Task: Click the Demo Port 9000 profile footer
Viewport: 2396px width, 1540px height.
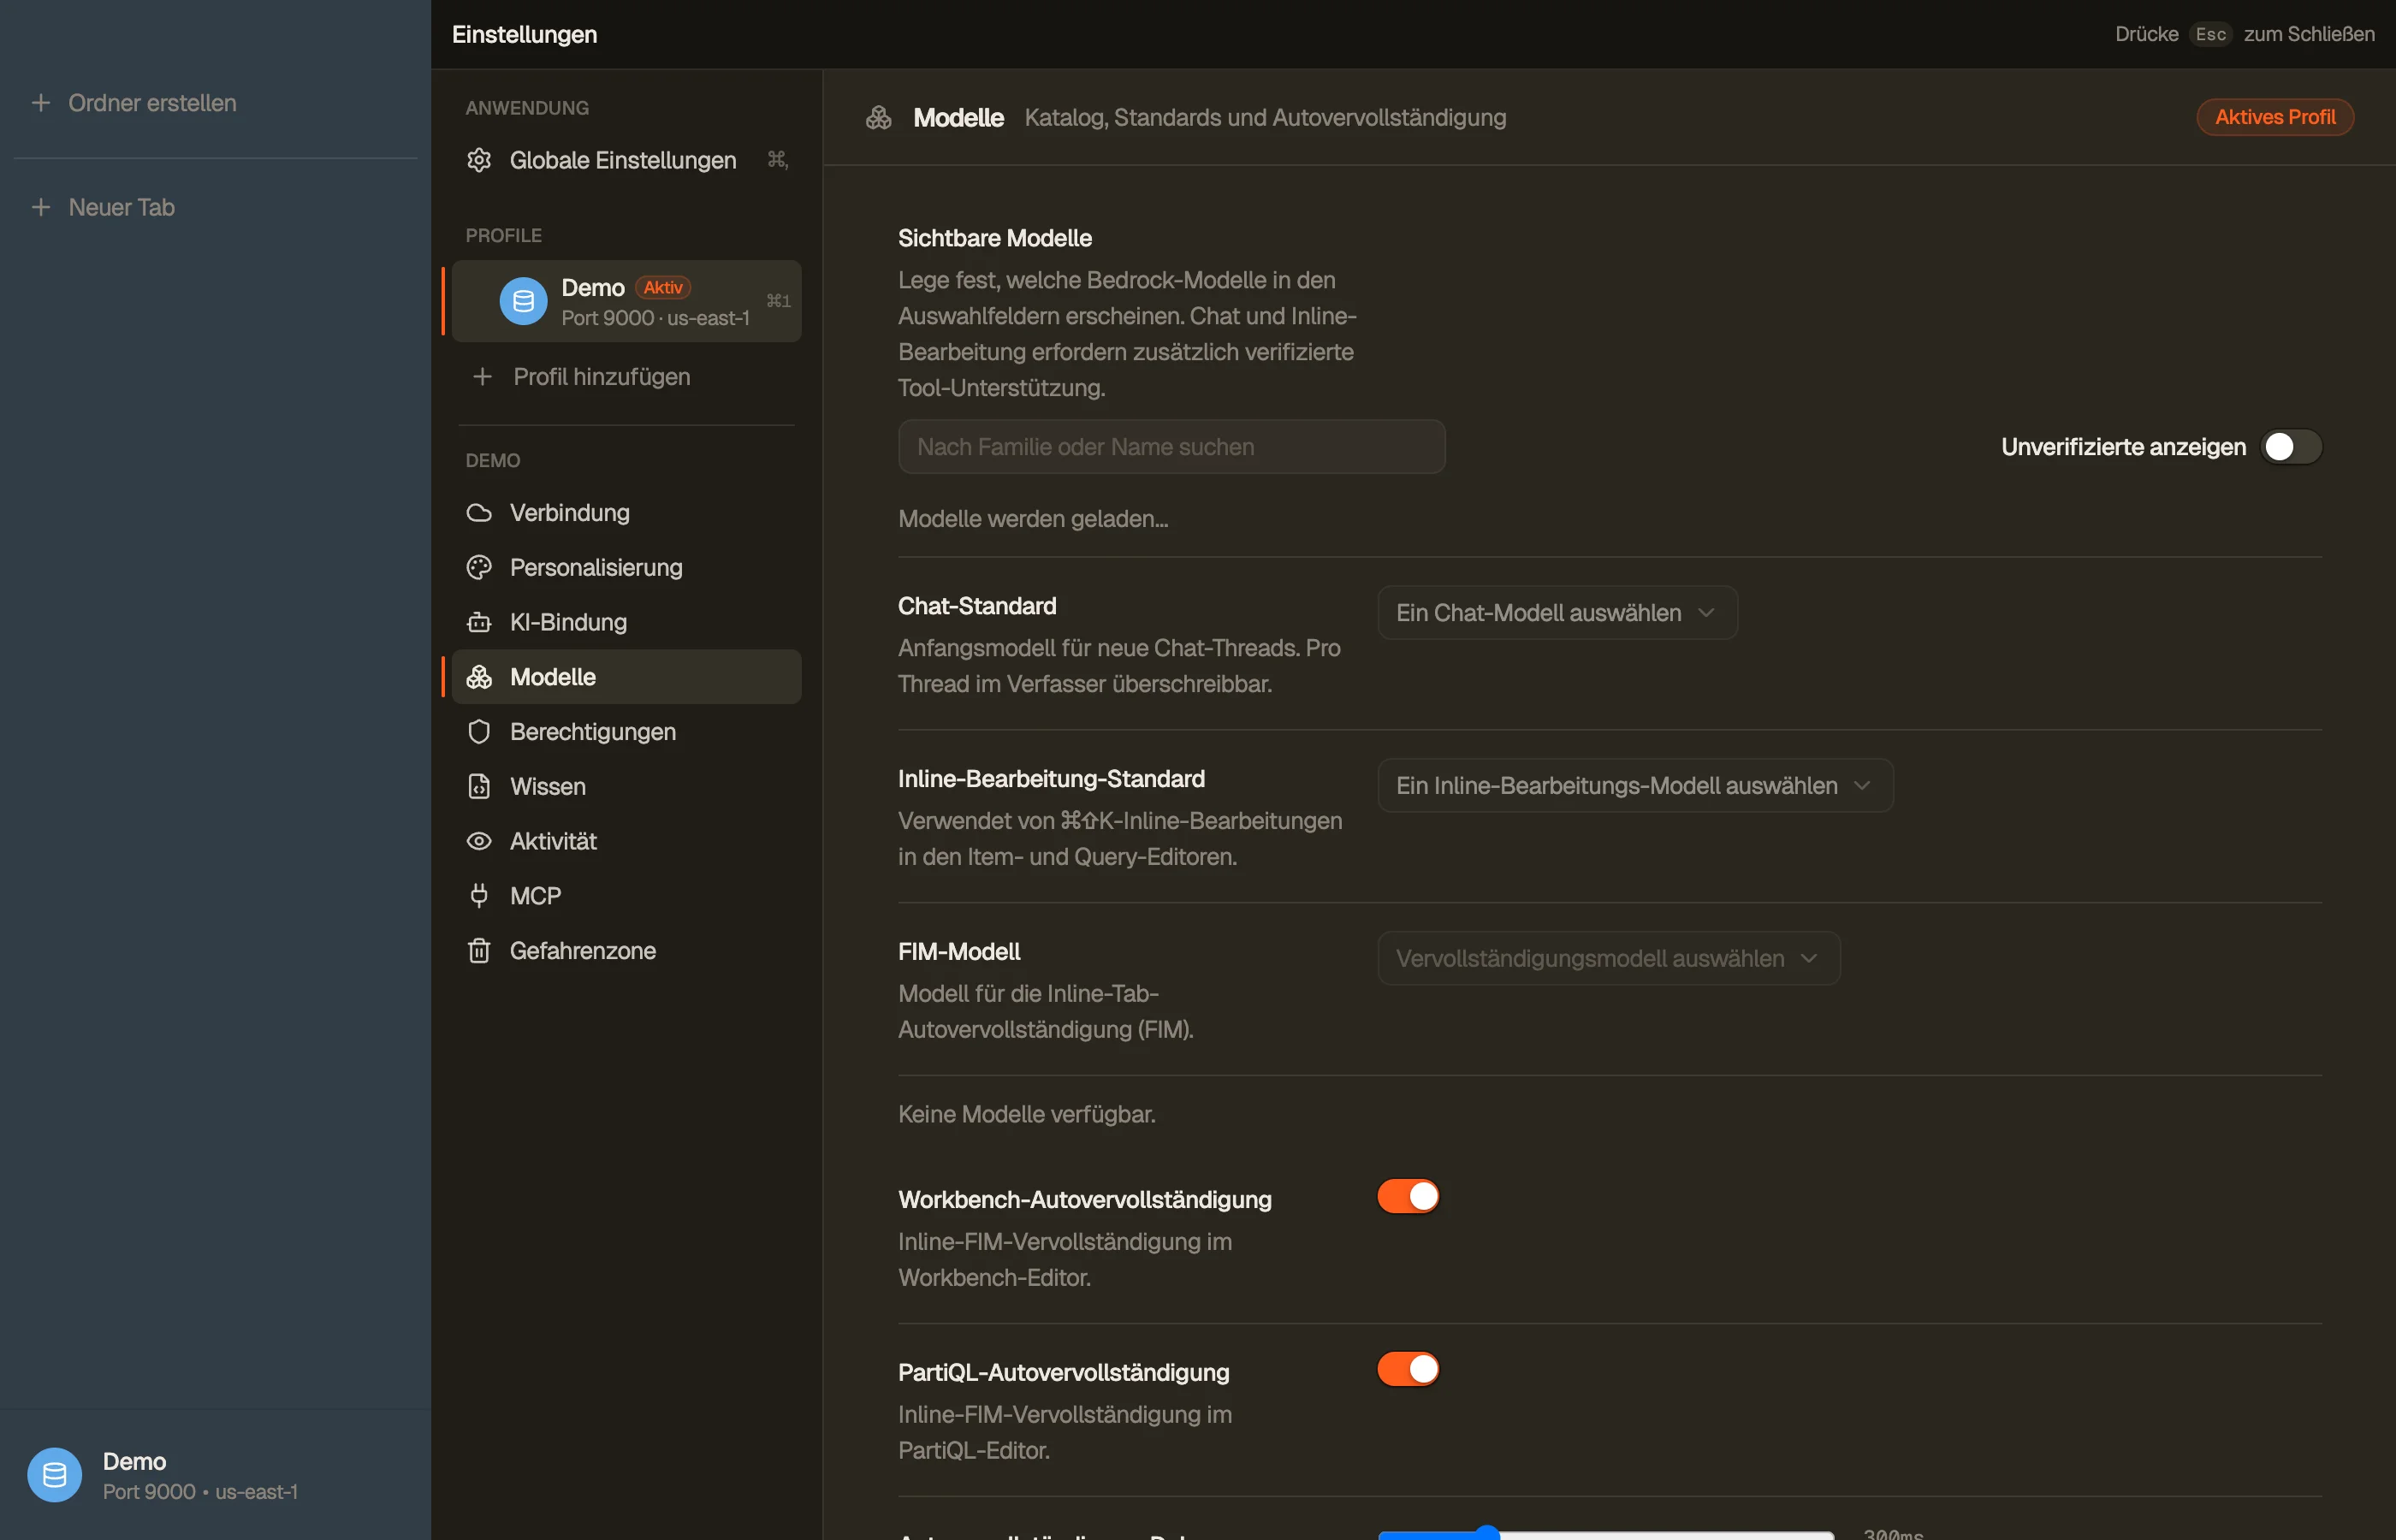Action: click(x=215, y=1475)
